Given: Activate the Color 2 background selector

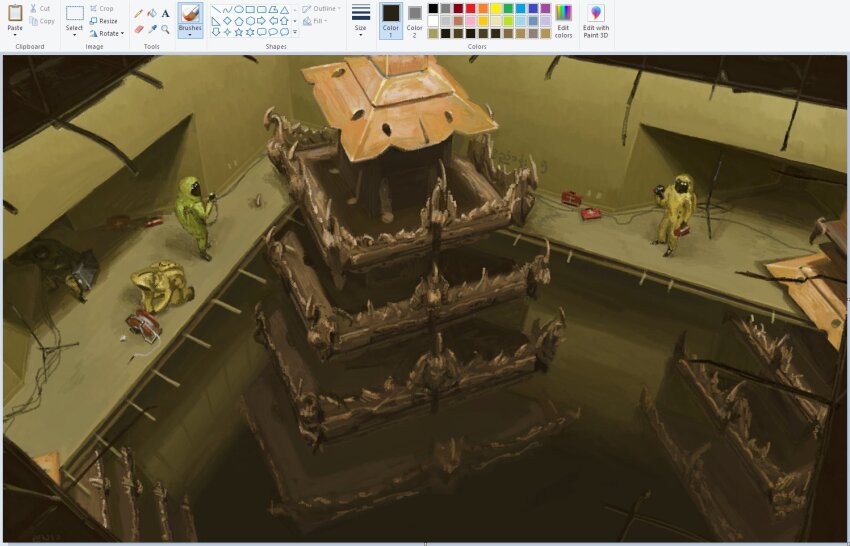Looking at the screenshot, I should click(415, 21).
